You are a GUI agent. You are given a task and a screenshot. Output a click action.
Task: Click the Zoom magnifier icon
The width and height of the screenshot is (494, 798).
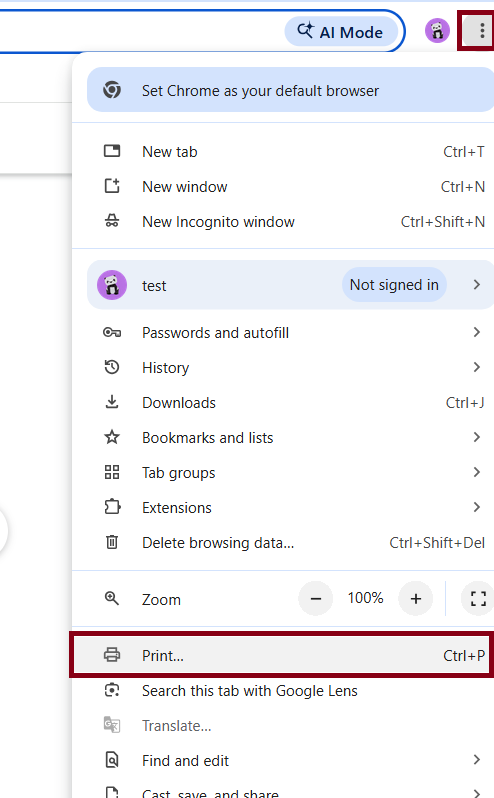(x=112, y=598)
